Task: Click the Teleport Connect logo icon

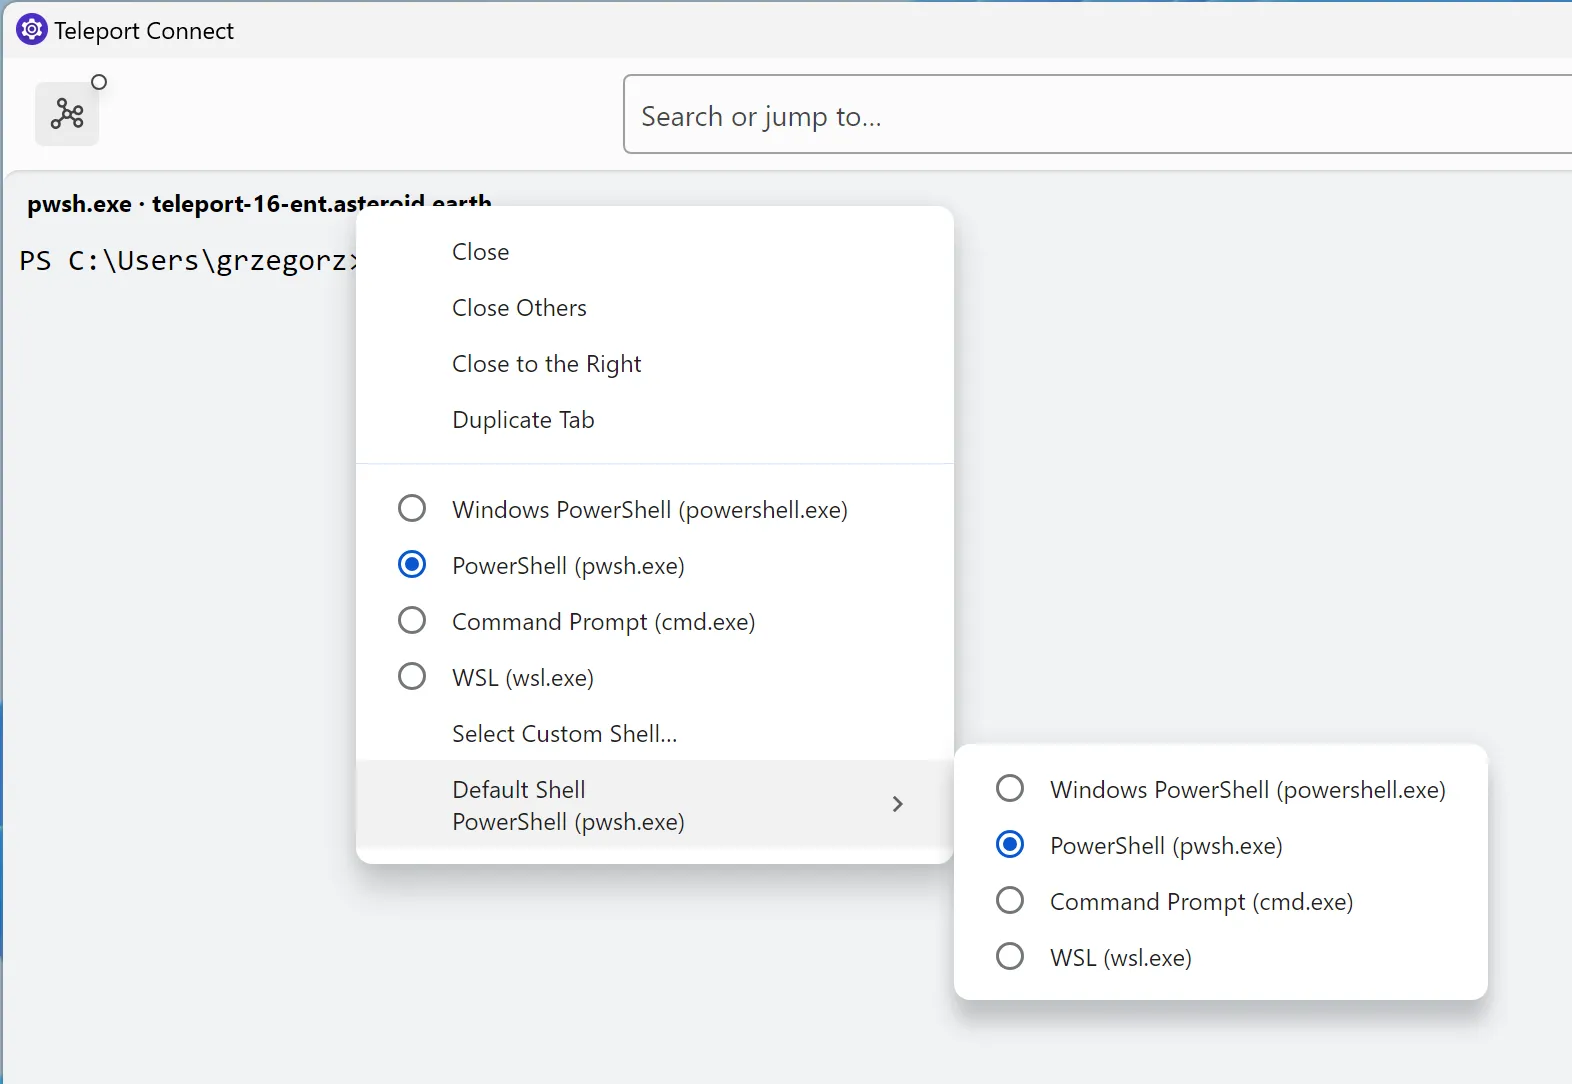Action: pos(31,30)
